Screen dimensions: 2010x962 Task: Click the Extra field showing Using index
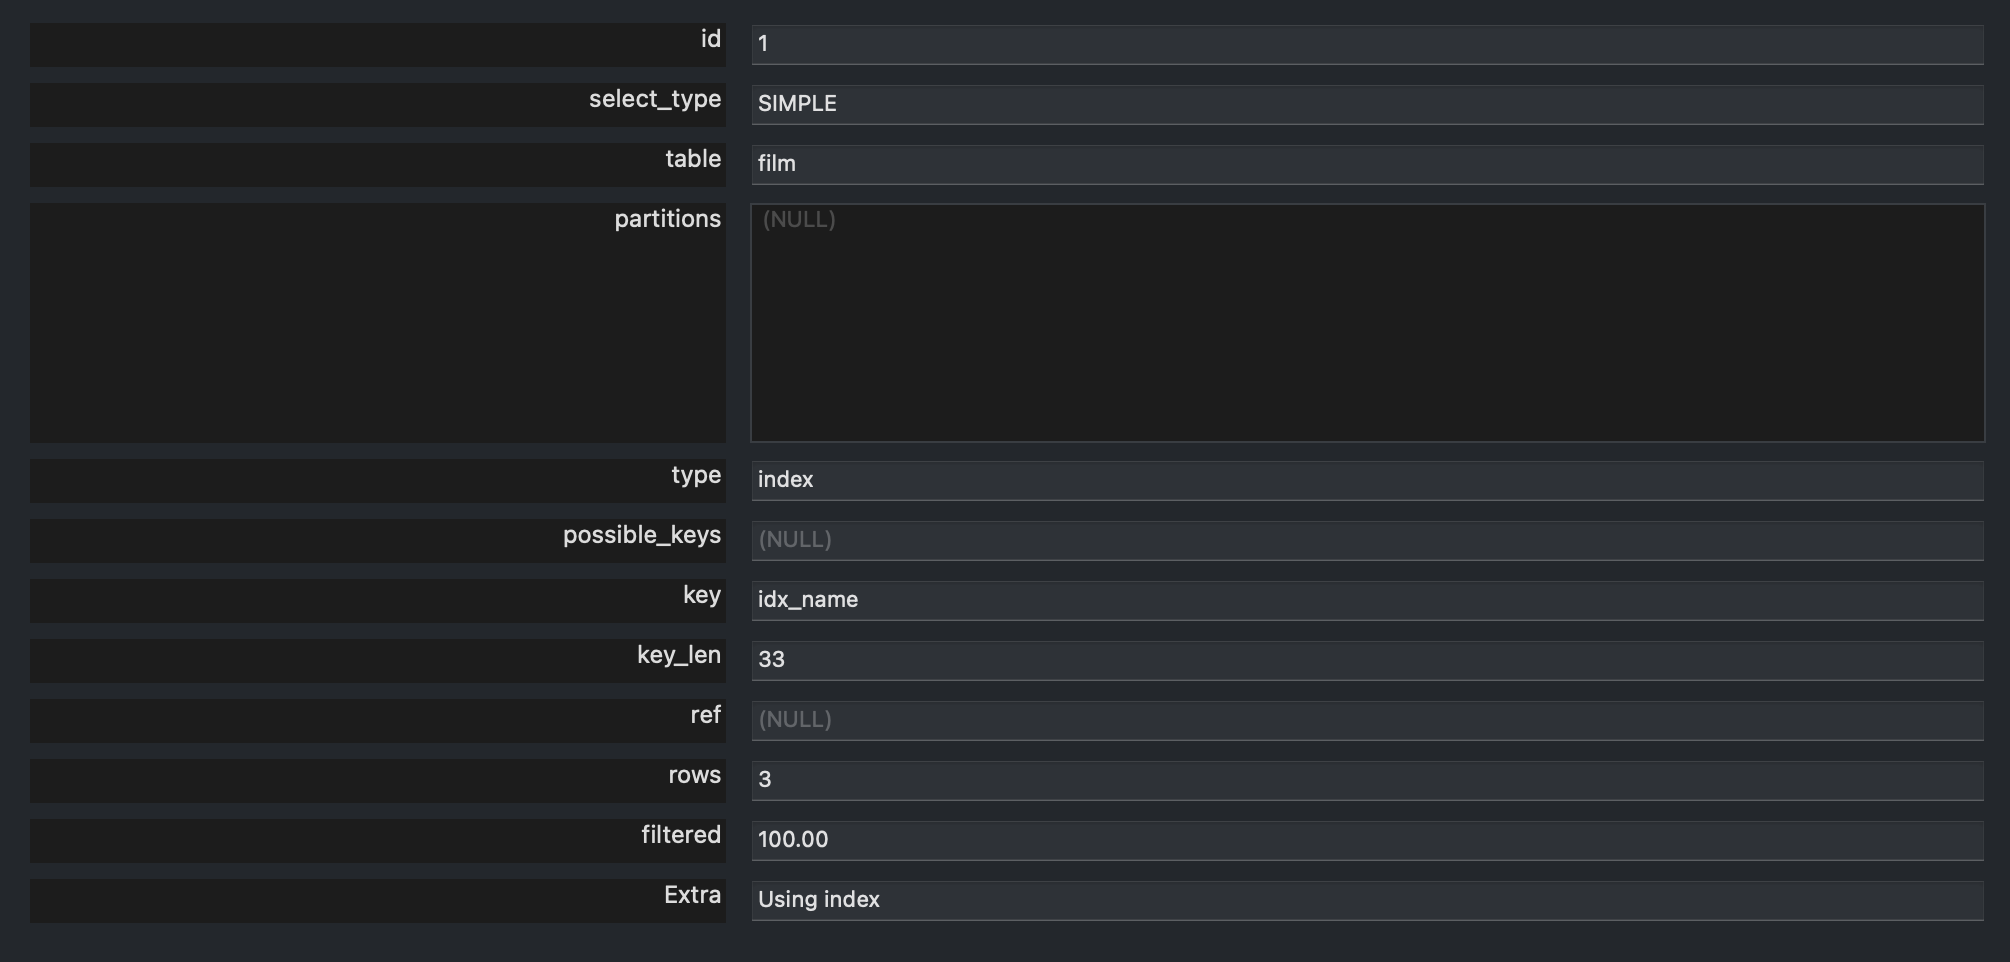point(1367,900)
